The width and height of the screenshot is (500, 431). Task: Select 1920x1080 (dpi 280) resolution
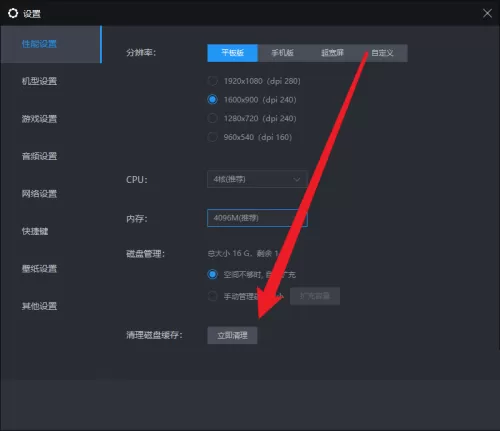(x=212, y=81)
